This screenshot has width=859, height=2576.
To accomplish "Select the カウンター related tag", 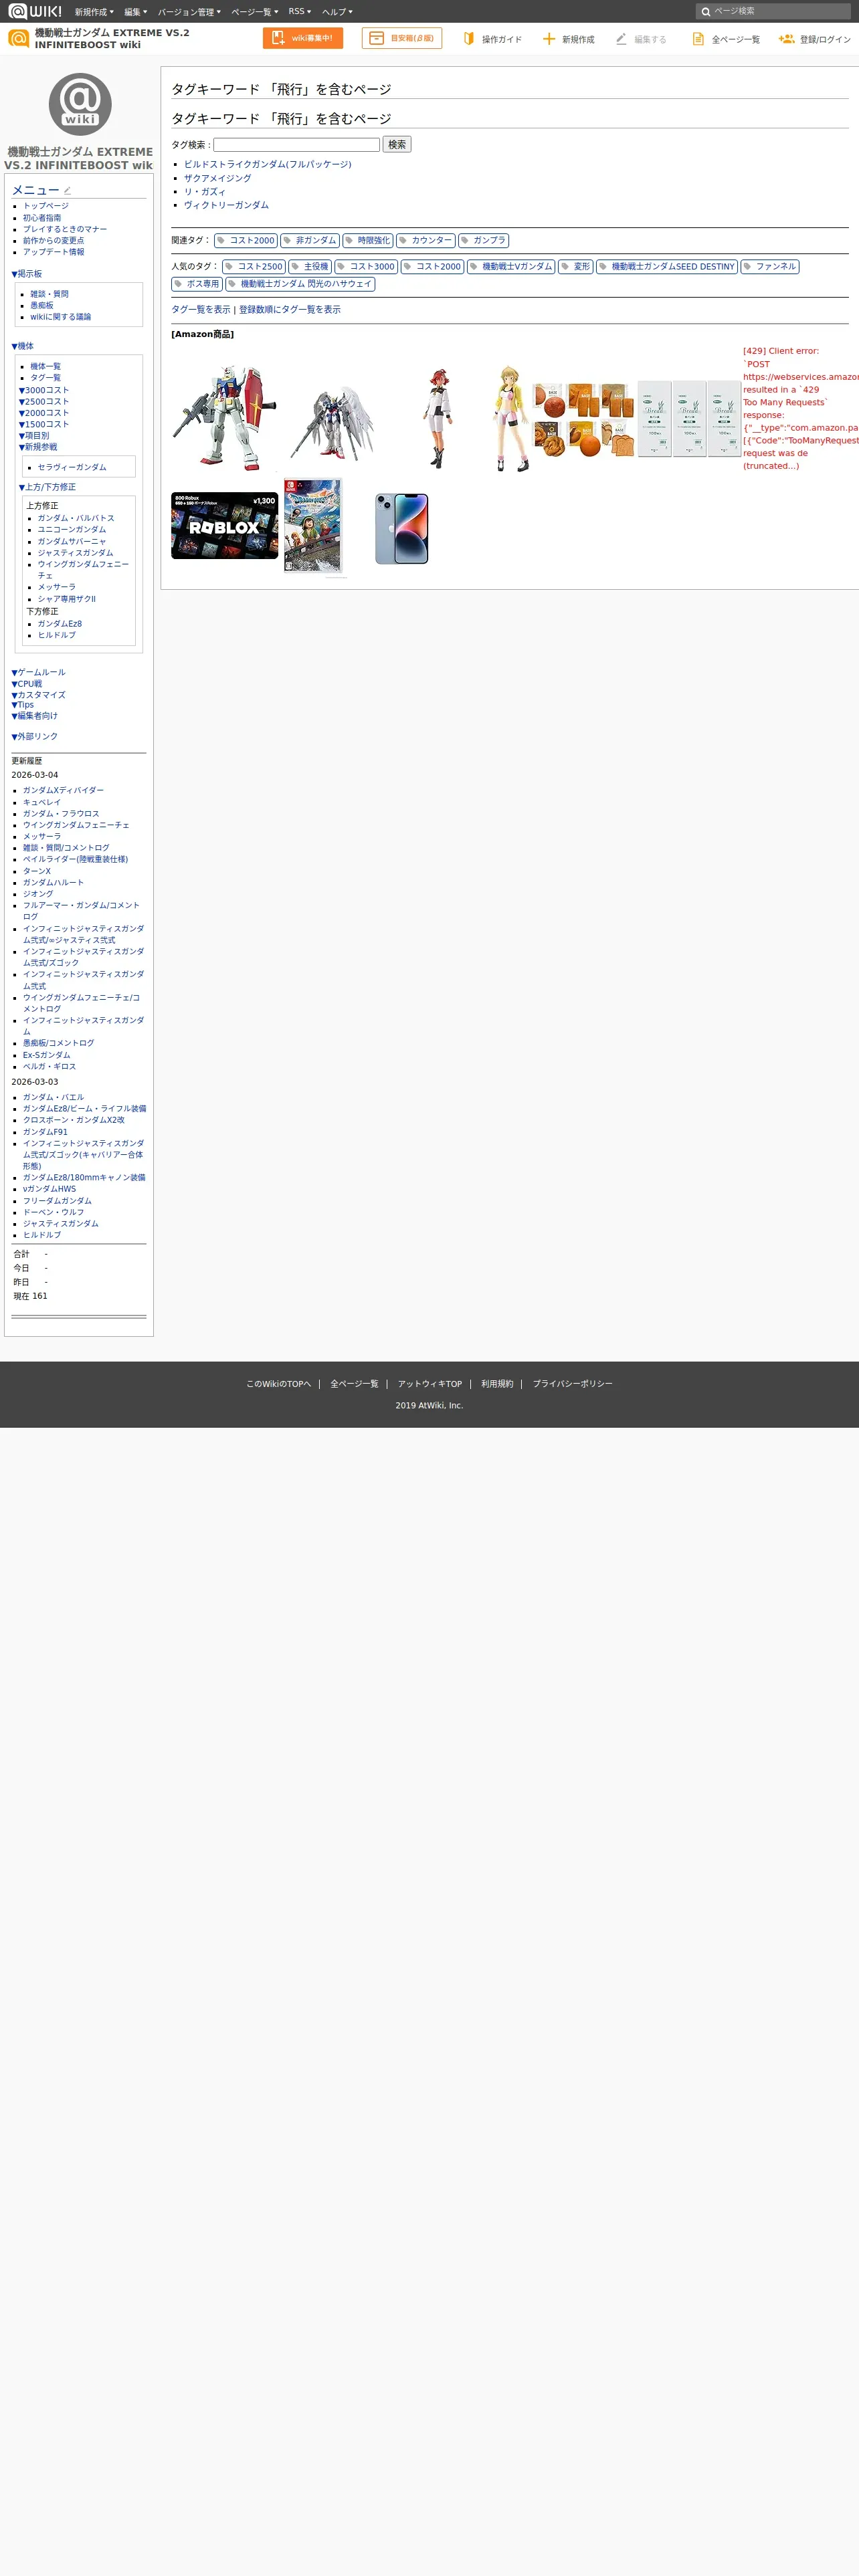I will tap(426, 240).
